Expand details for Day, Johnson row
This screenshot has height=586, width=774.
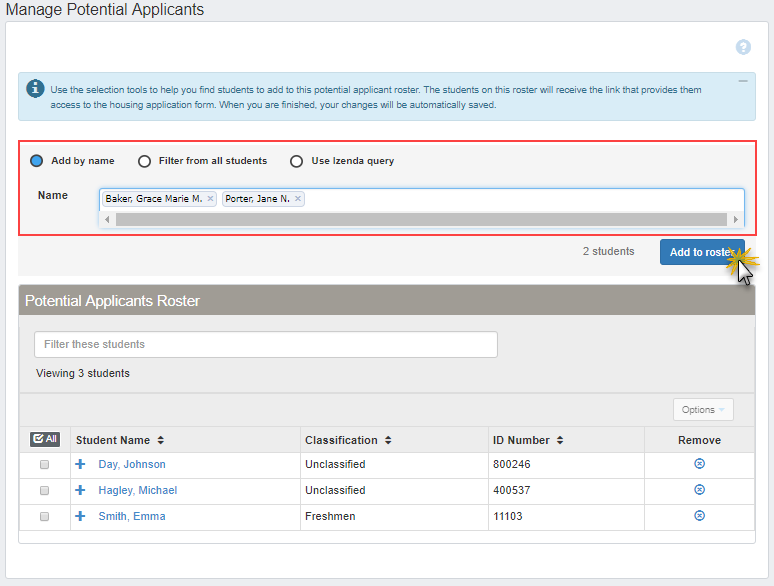[x=80, y=464]
